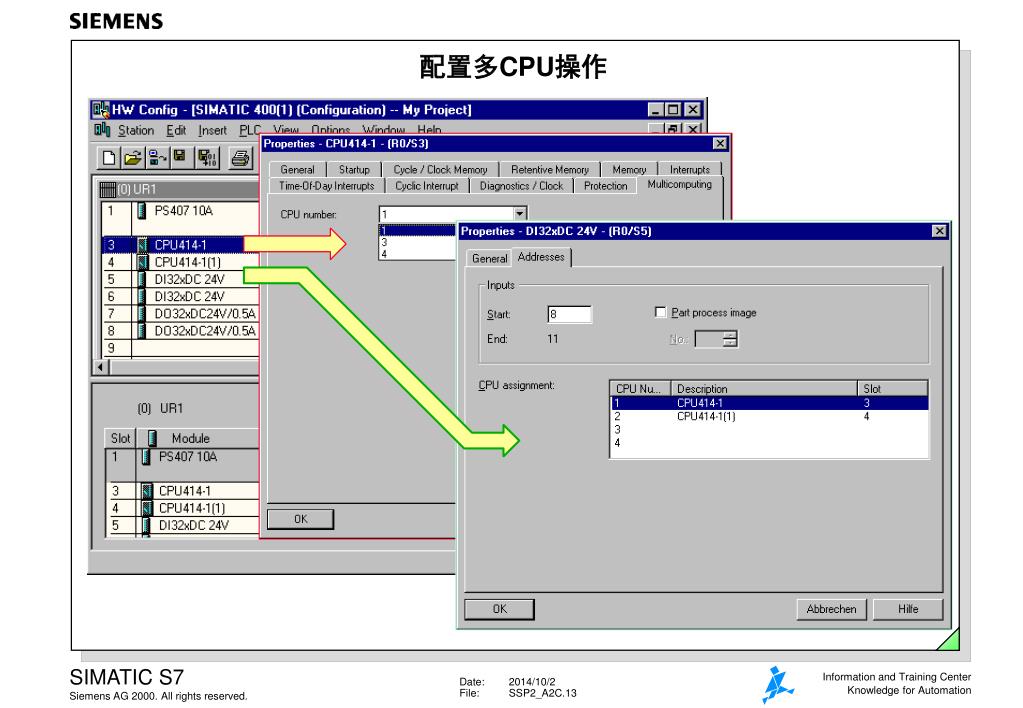1023x708 pixels.
Task: Open the CPU number dropdown arrow
Action: click(519, 213)
